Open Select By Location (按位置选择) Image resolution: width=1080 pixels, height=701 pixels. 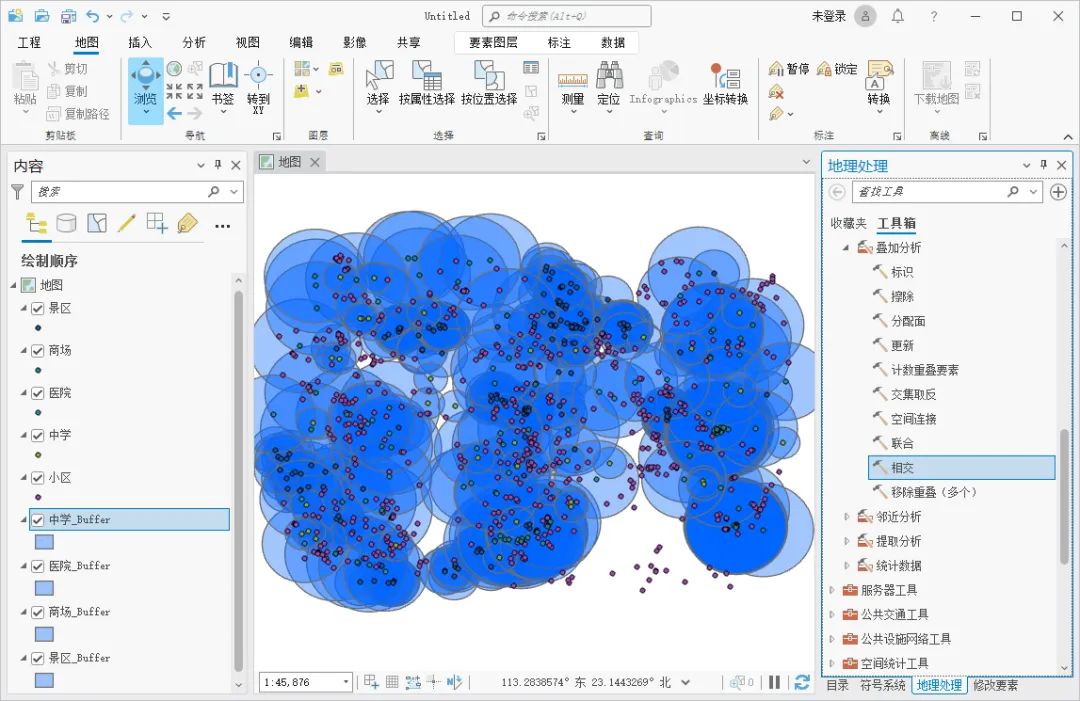489,83
